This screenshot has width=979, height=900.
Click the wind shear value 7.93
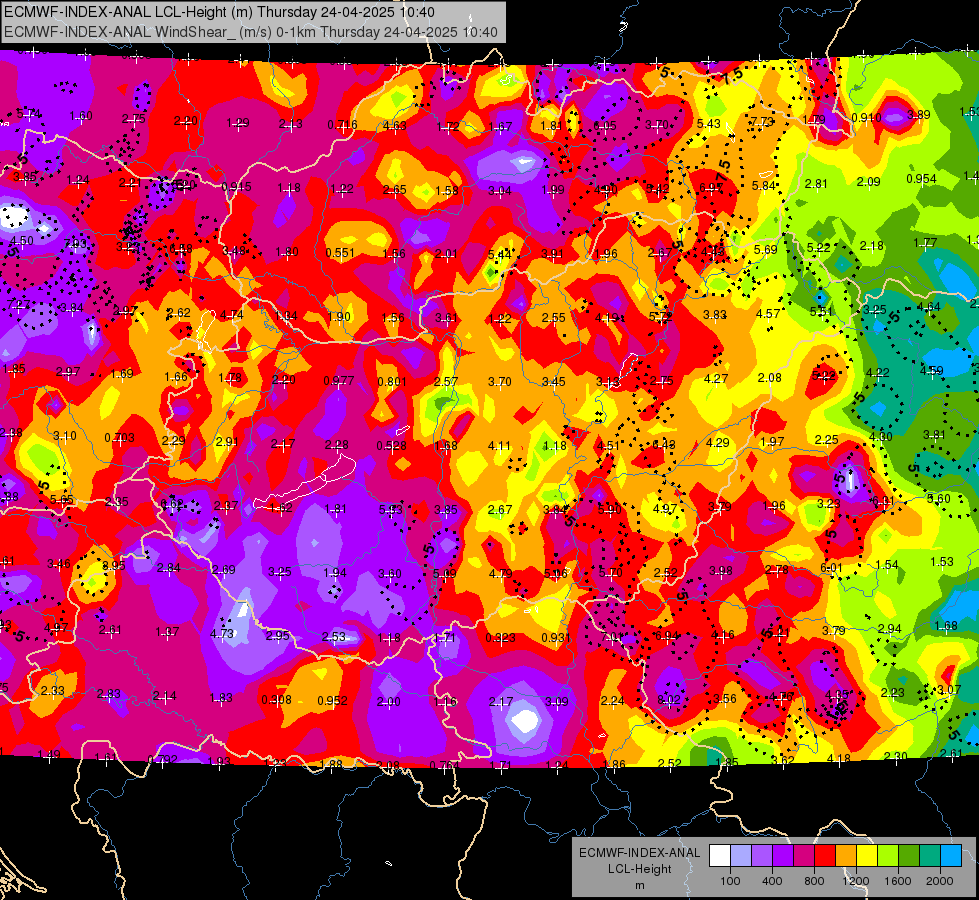pyautogui.click(x=75, y=244)
